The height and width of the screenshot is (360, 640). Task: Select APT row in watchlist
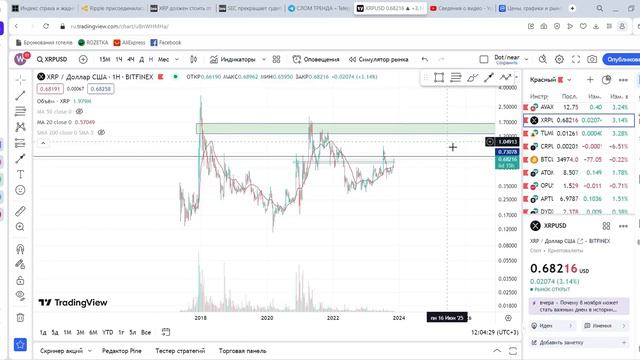(579, 199)
